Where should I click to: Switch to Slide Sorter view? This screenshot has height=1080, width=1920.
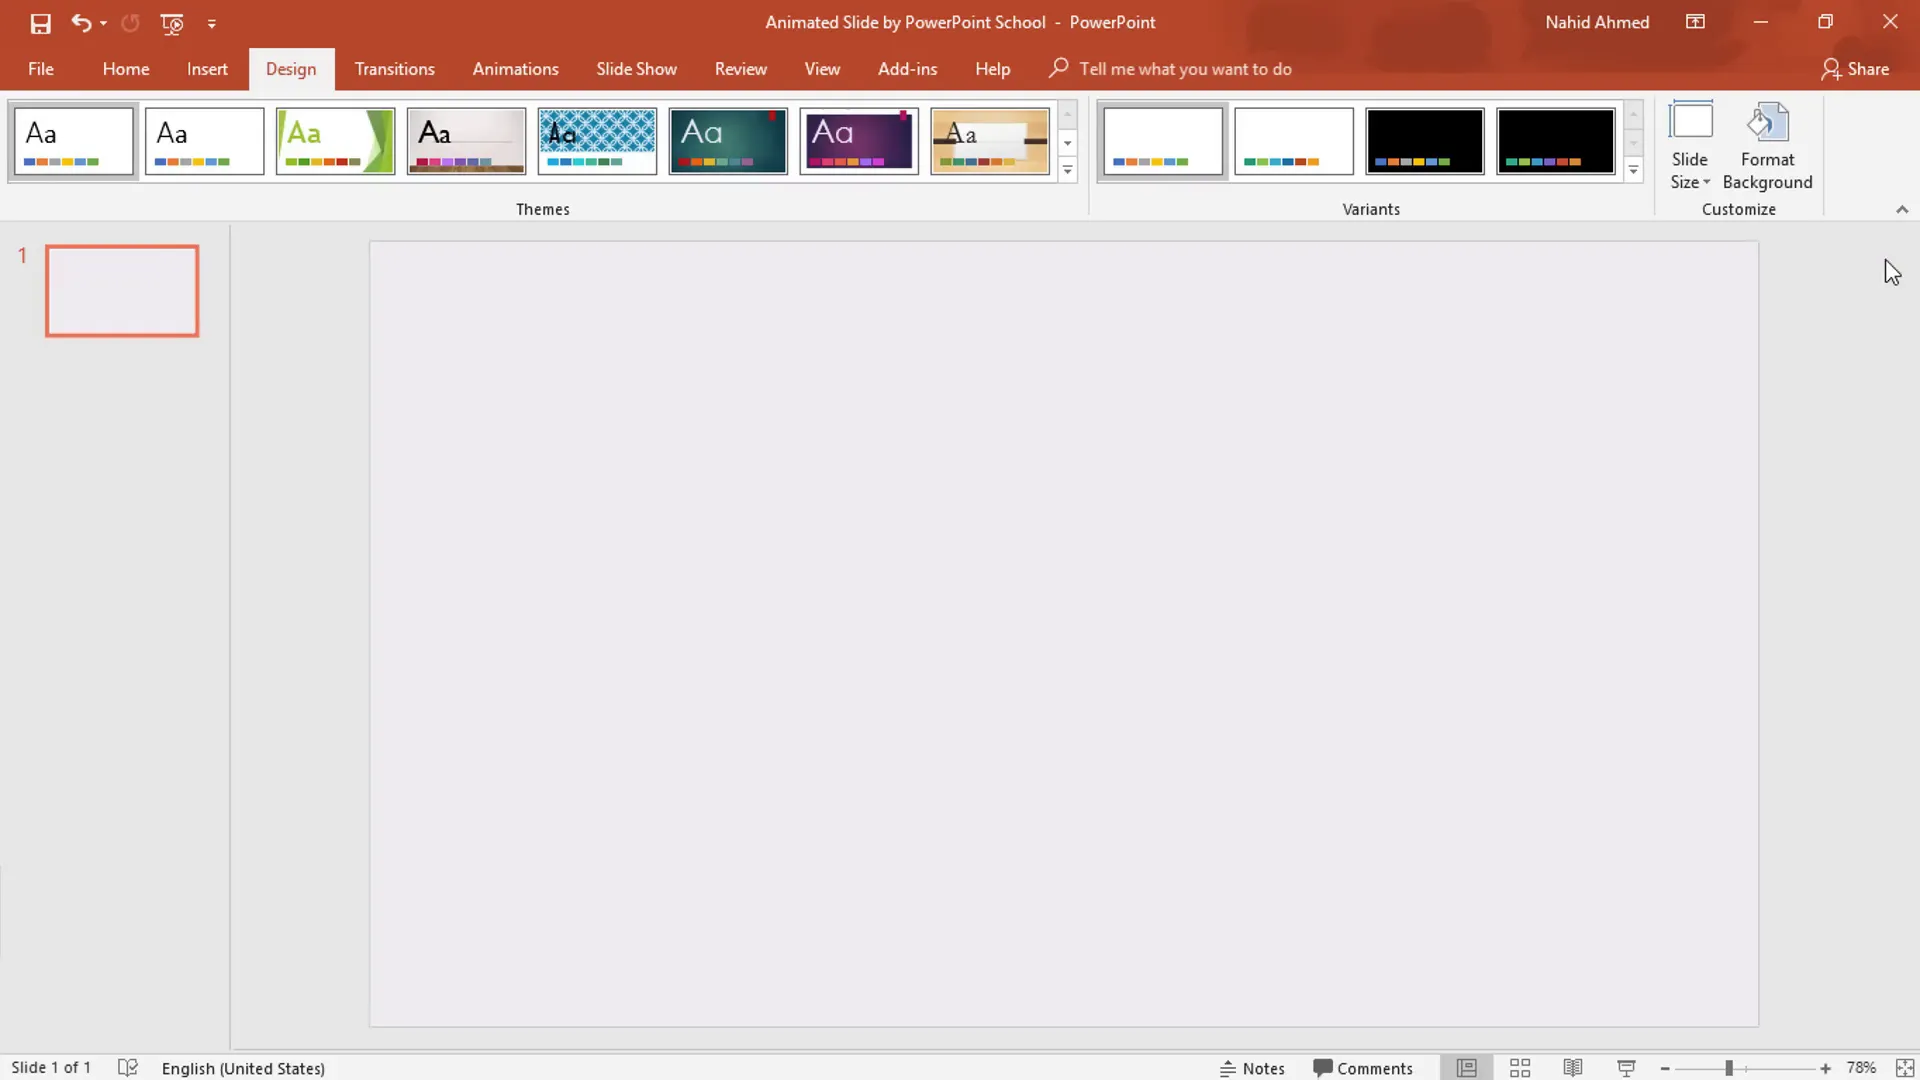[x=1520, y=1068]
